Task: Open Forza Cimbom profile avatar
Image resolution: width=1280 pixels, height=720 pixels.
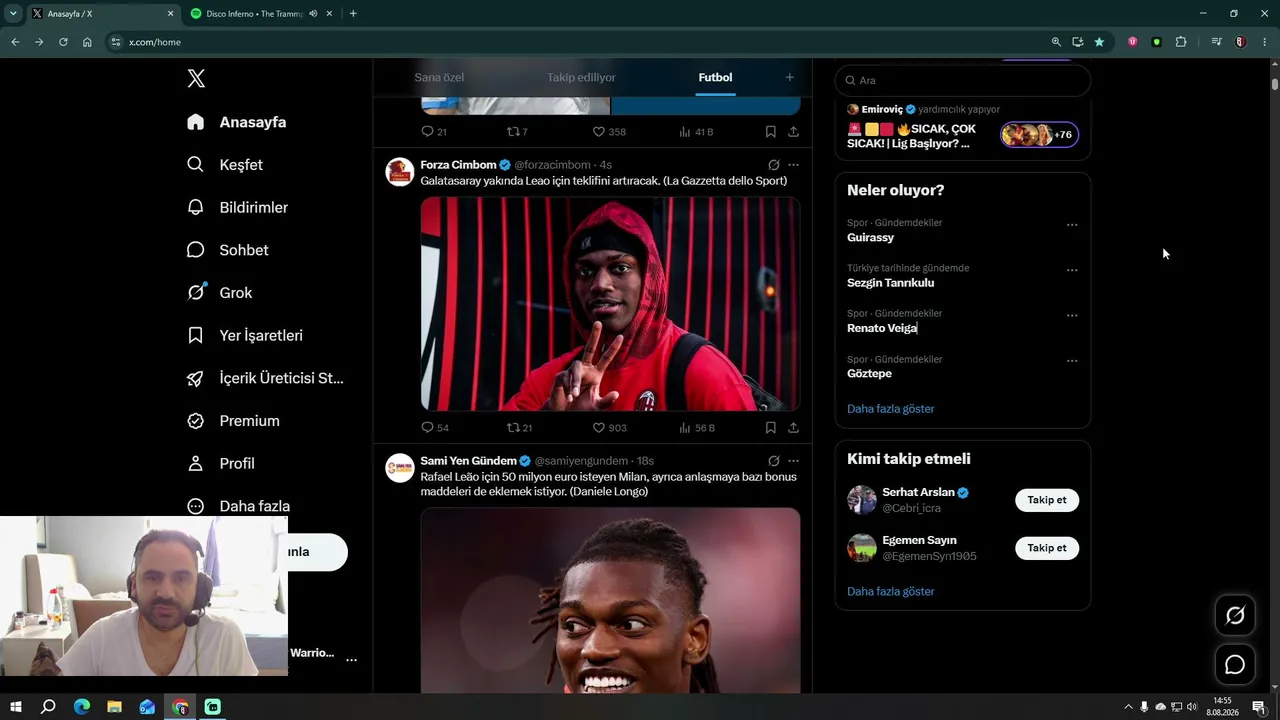Action: (400, 172)
